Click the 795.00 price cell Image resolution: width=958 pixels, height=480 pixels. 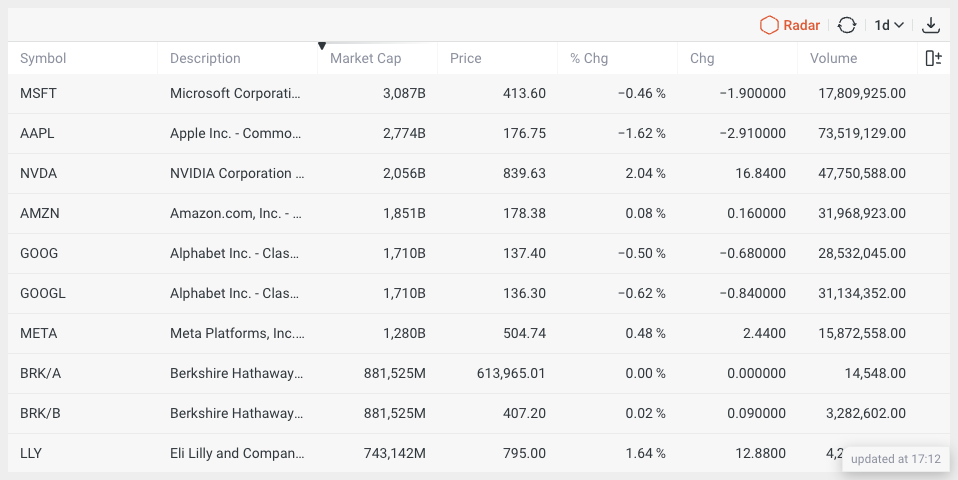click(524, 453)
